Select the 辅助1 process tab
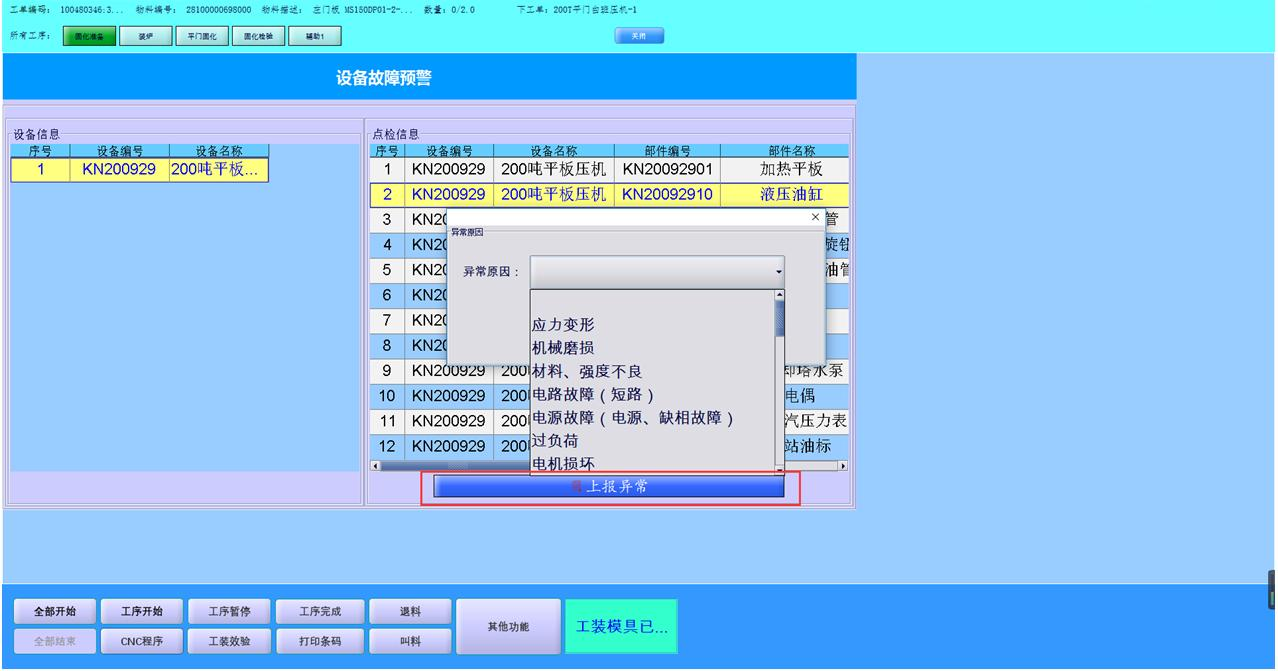The width and height of the screenshot is (1278, 671). click(315, 37)
